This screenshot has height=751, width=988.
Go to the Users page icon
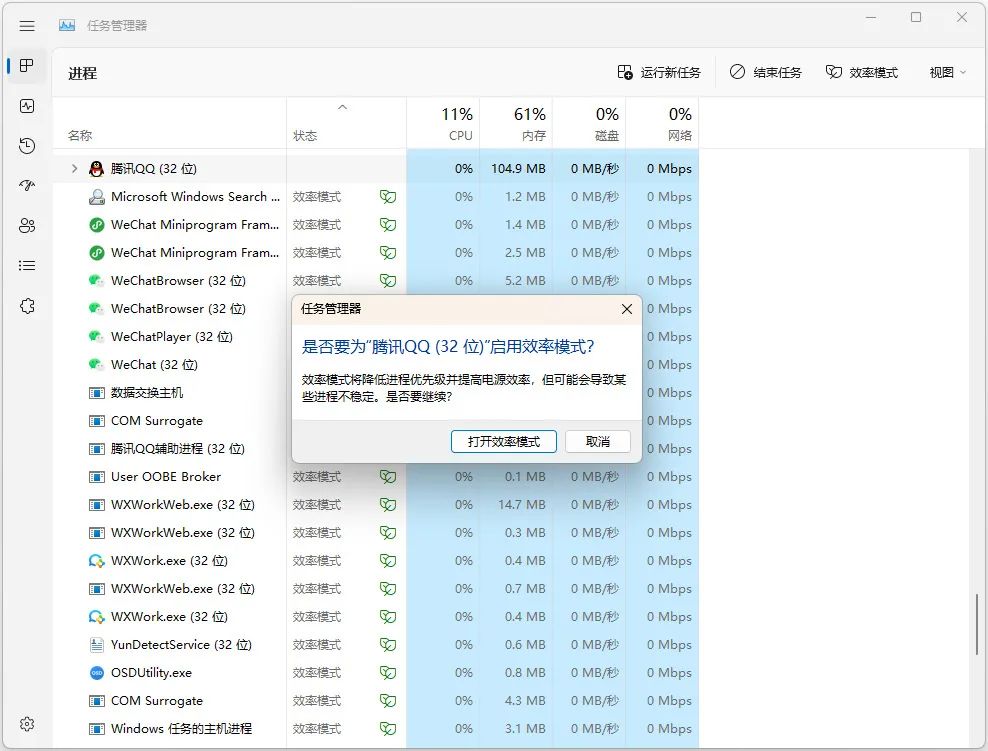(x=27, y=226)
